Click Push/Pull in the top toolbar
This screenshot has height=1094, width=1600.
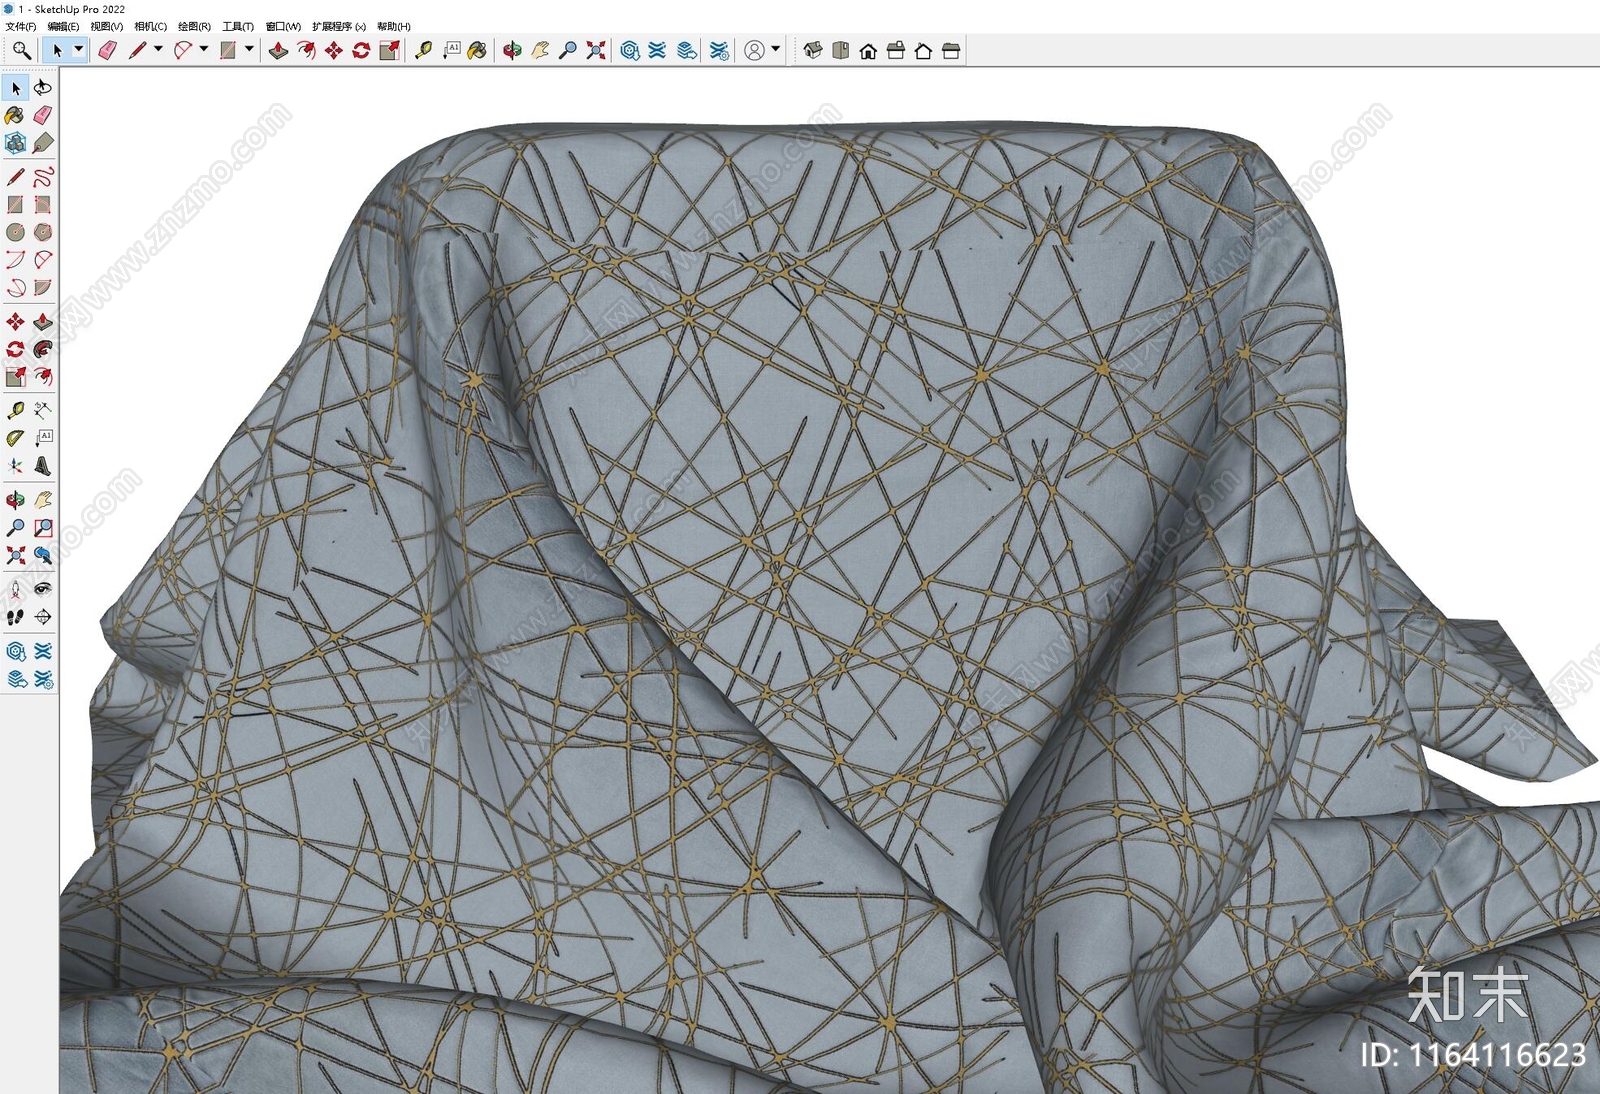pyautogui.click(x=279, y=50)
